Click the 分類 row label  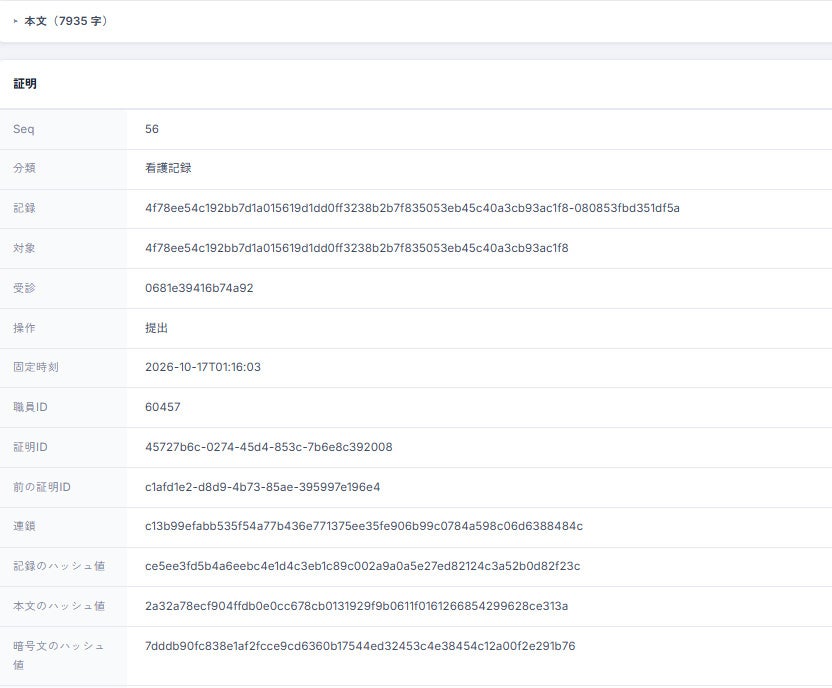pos(24,168)
